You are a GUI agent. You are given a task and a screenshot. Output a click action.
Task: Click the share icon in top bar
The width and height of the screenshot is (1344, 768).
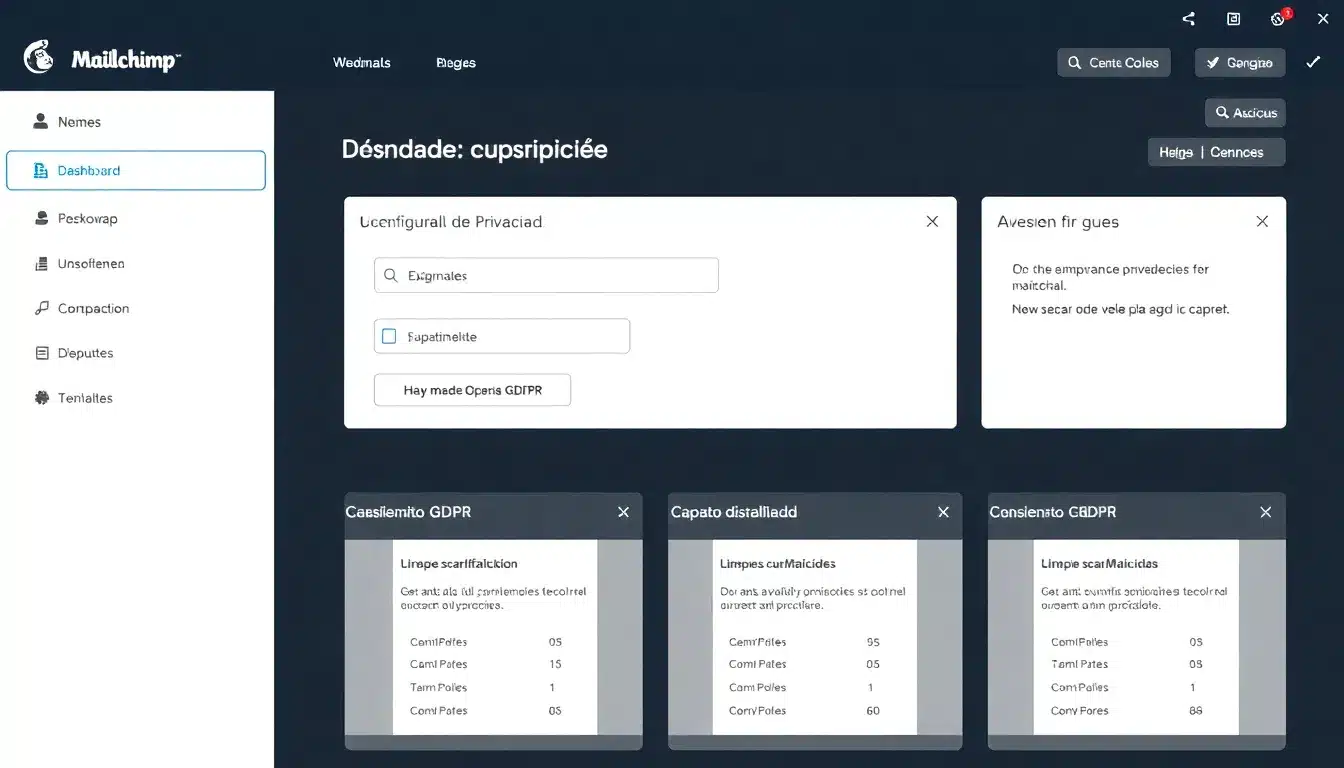coord(1188,18)
